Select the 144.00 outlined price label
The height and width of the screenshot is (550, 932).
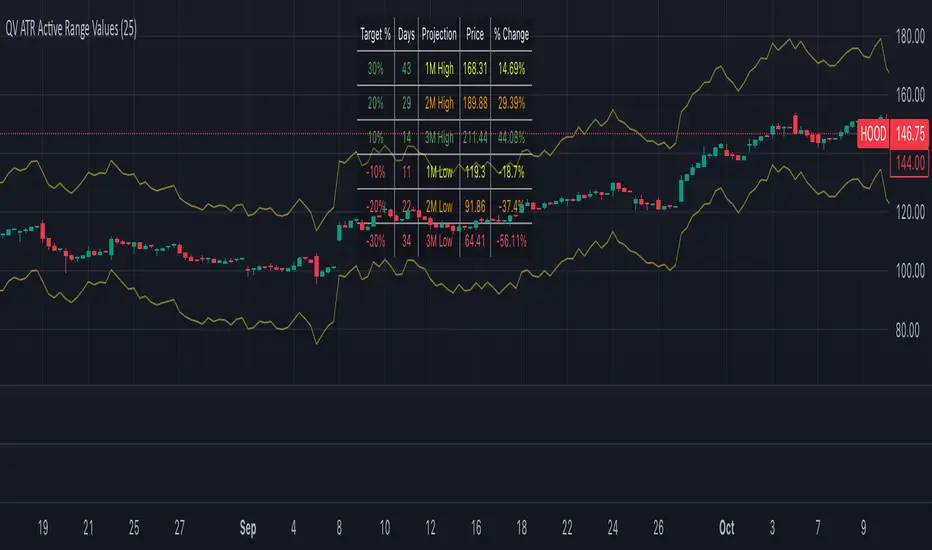[909, 163]
